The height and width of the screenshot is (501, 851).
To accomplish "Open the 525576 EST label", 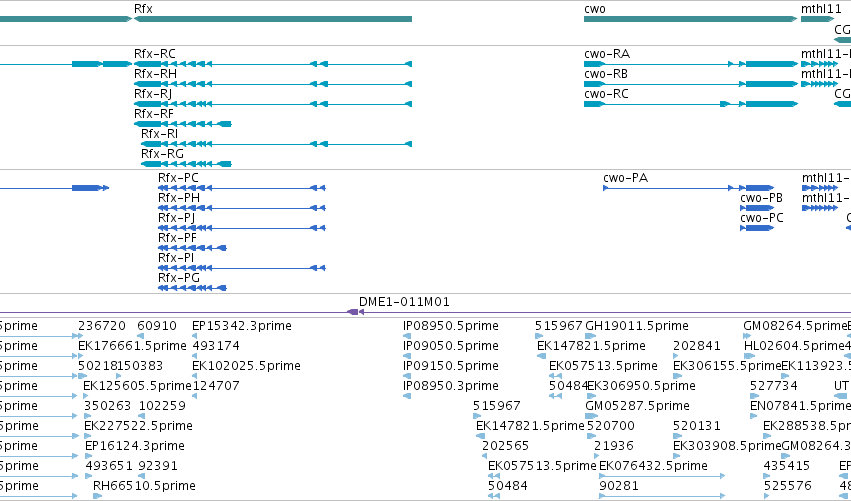I will [788, 486].
